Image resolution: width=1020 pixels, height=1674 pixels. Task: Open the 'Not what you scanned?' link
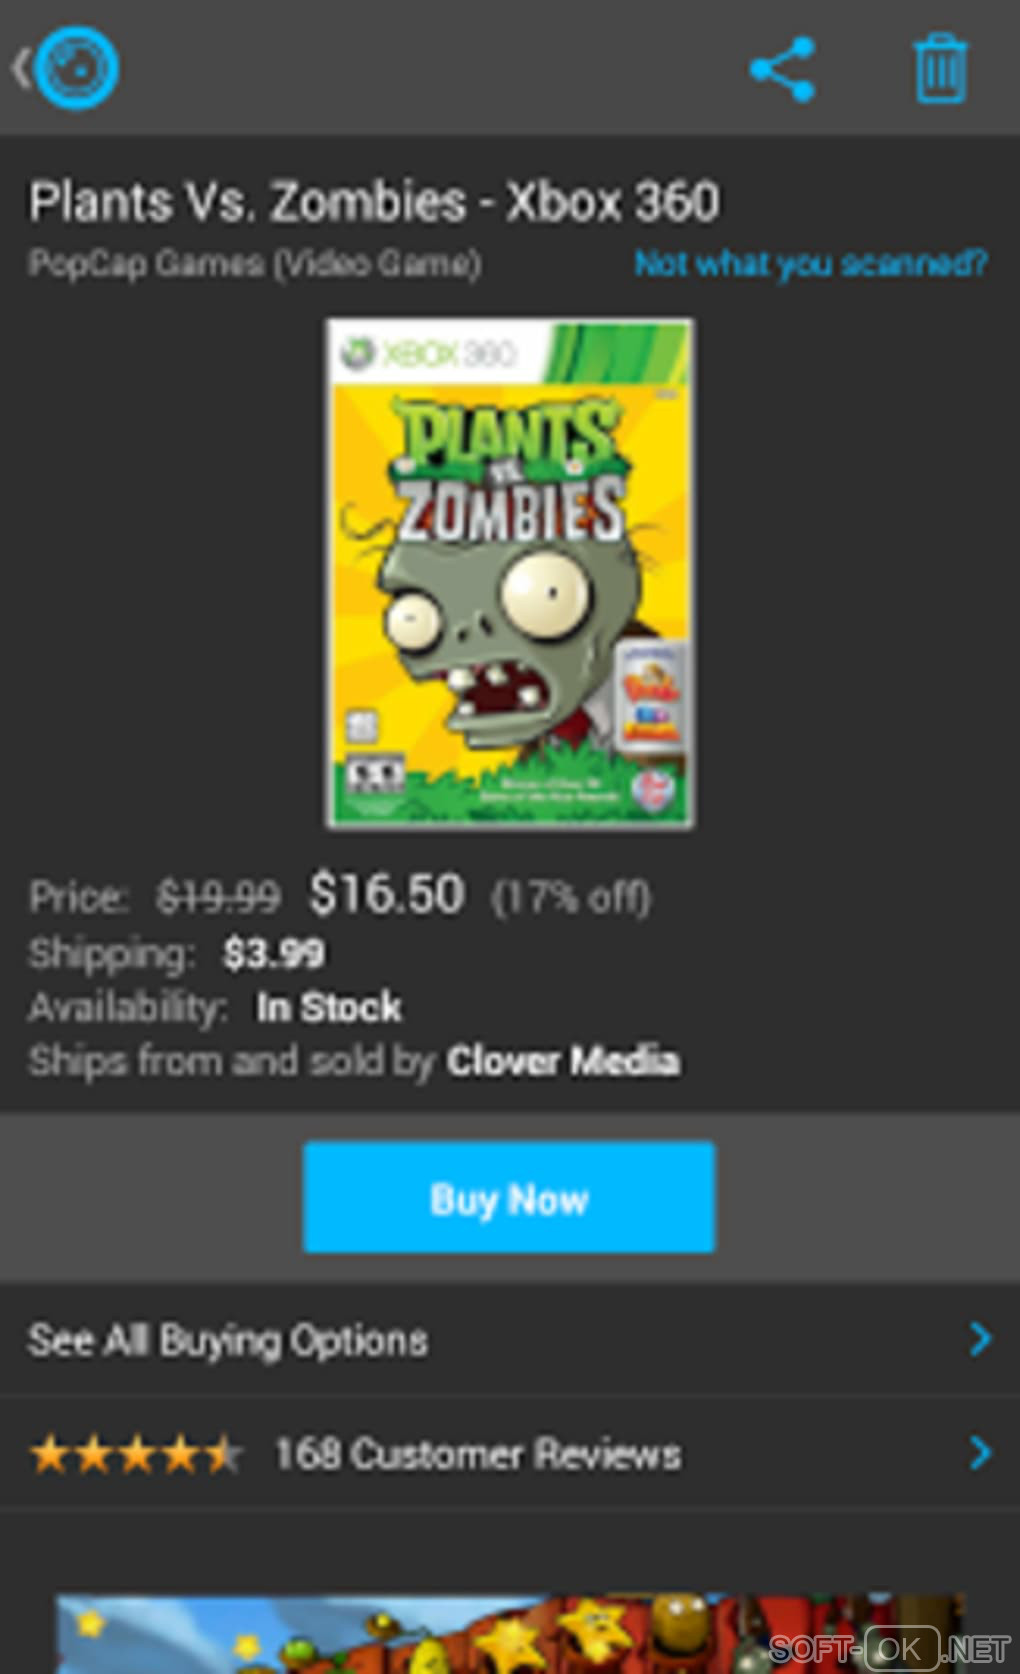click(811, 263)
